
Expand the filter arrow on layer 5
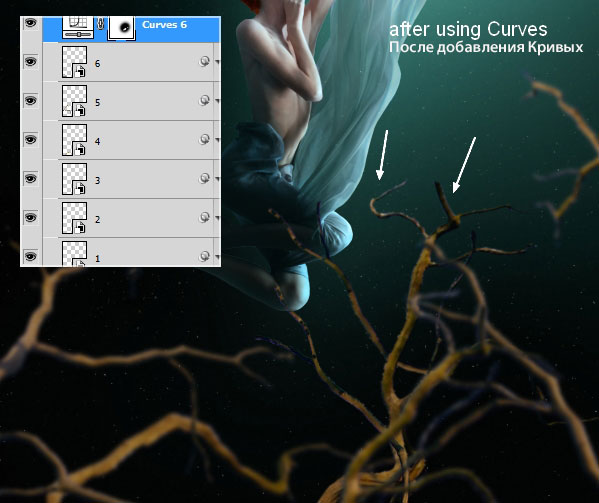pyautogui.click(x=217, y=101)
